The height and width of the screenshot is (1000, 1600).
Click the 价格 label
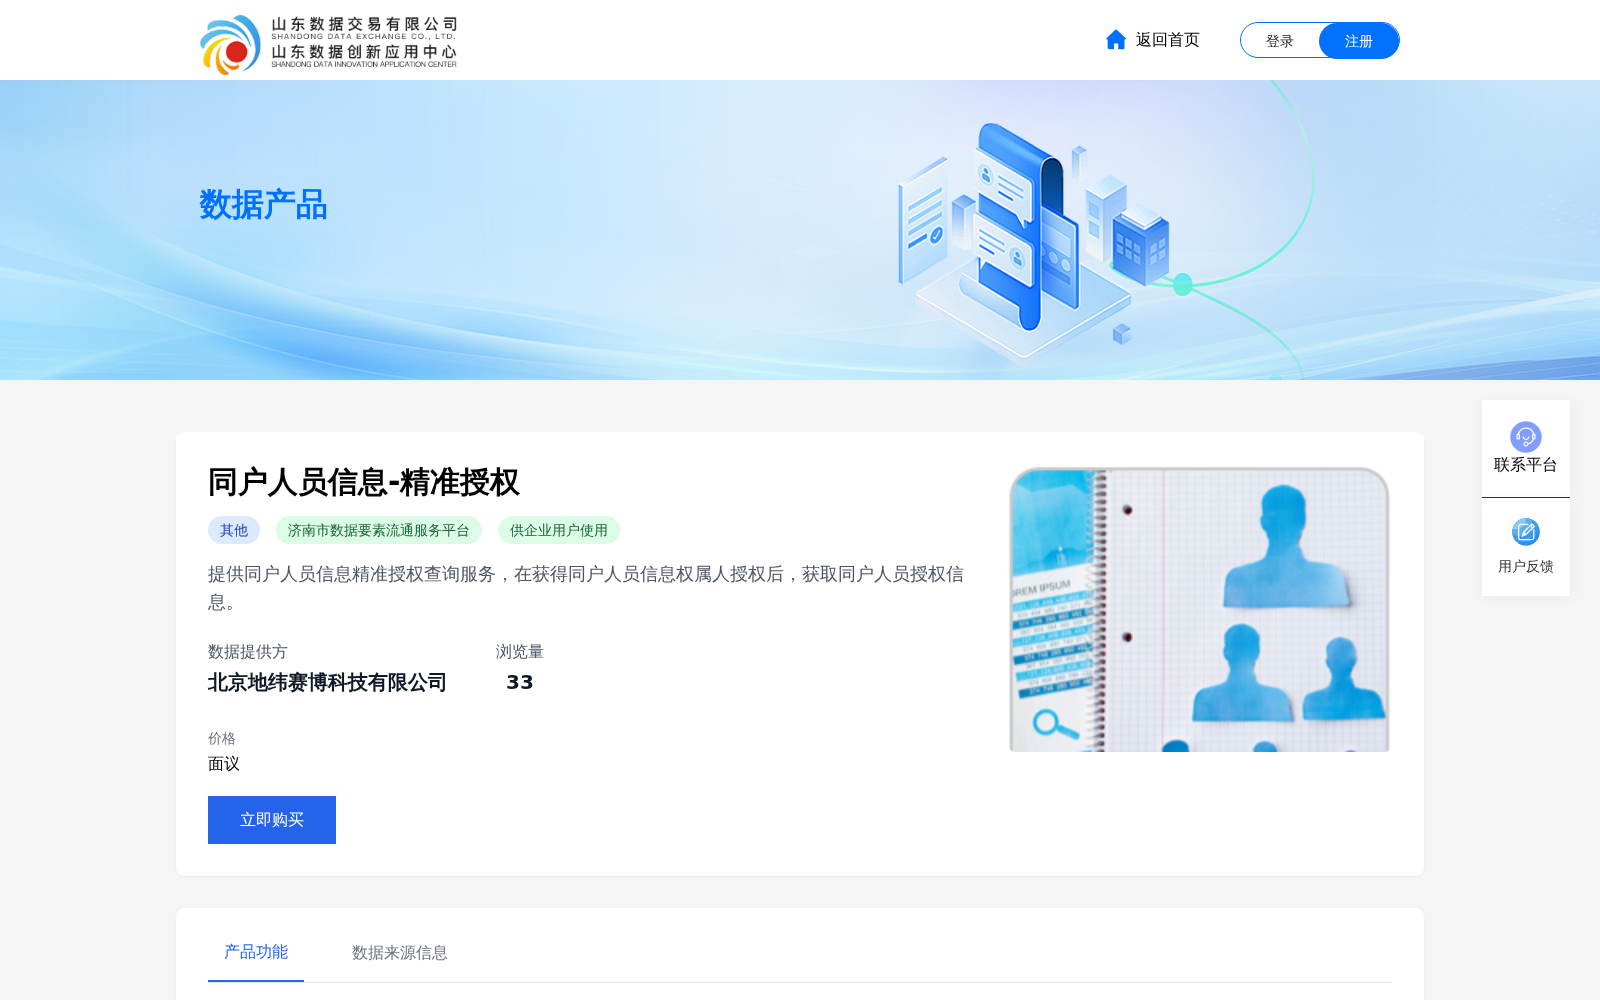point(222,739)
